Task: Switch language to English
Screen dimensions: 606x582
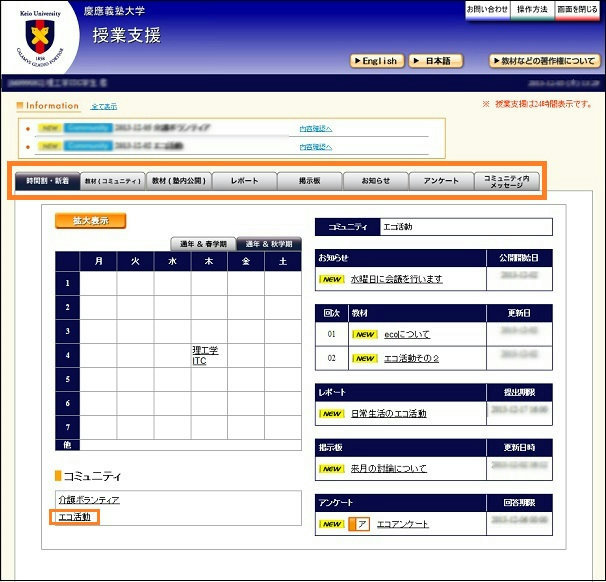Action: click(376, 61)
